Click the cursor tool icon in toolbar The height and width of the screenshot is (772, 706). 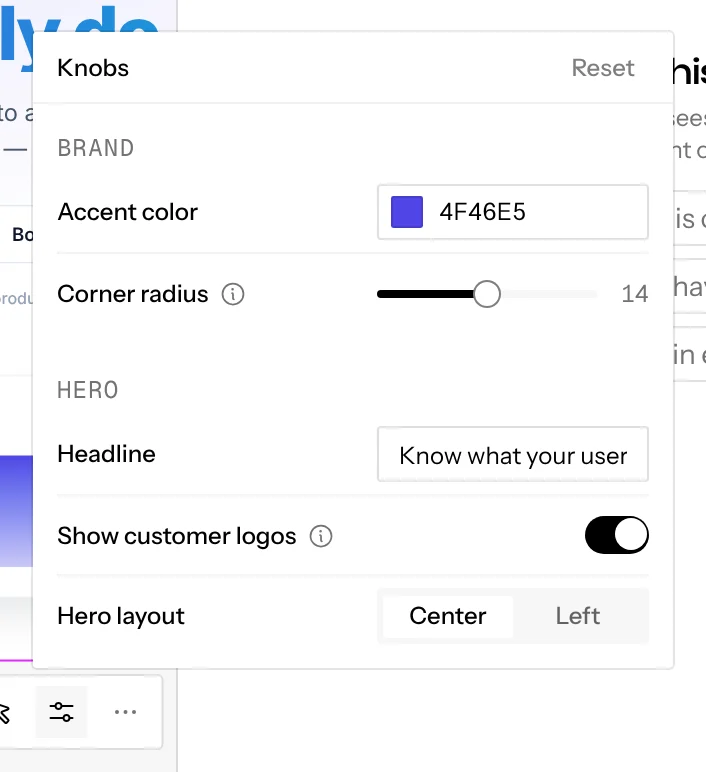coord(4,713)
